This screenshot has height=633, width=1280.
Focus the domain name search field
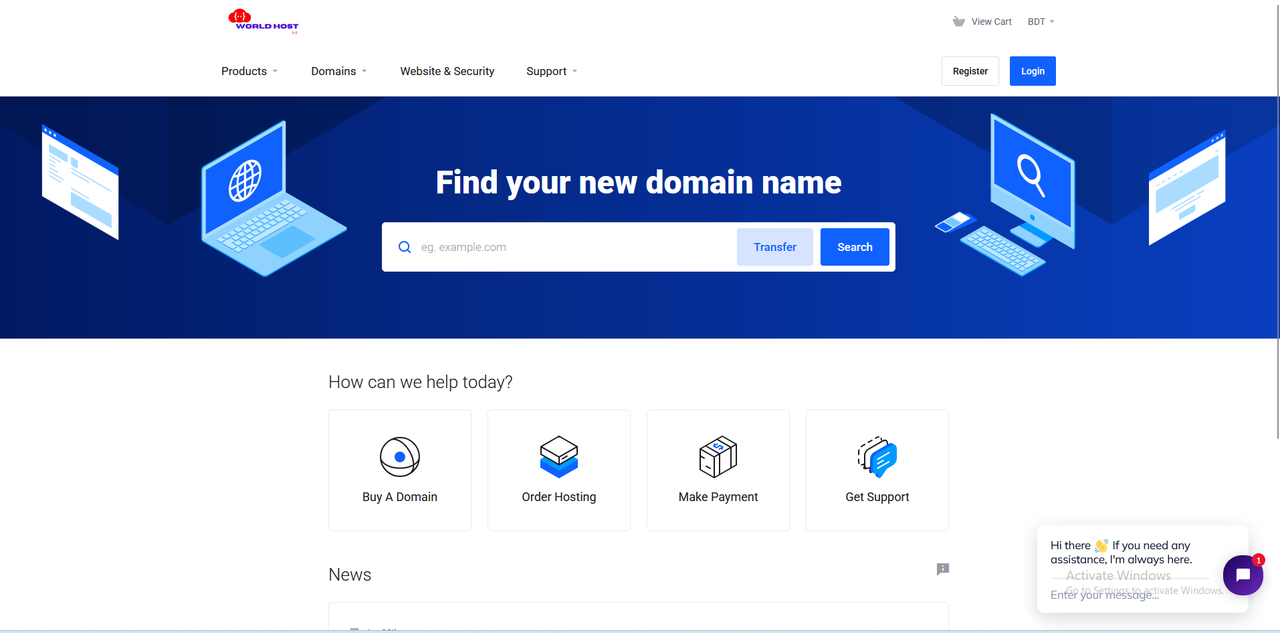[x=575, y=247]
